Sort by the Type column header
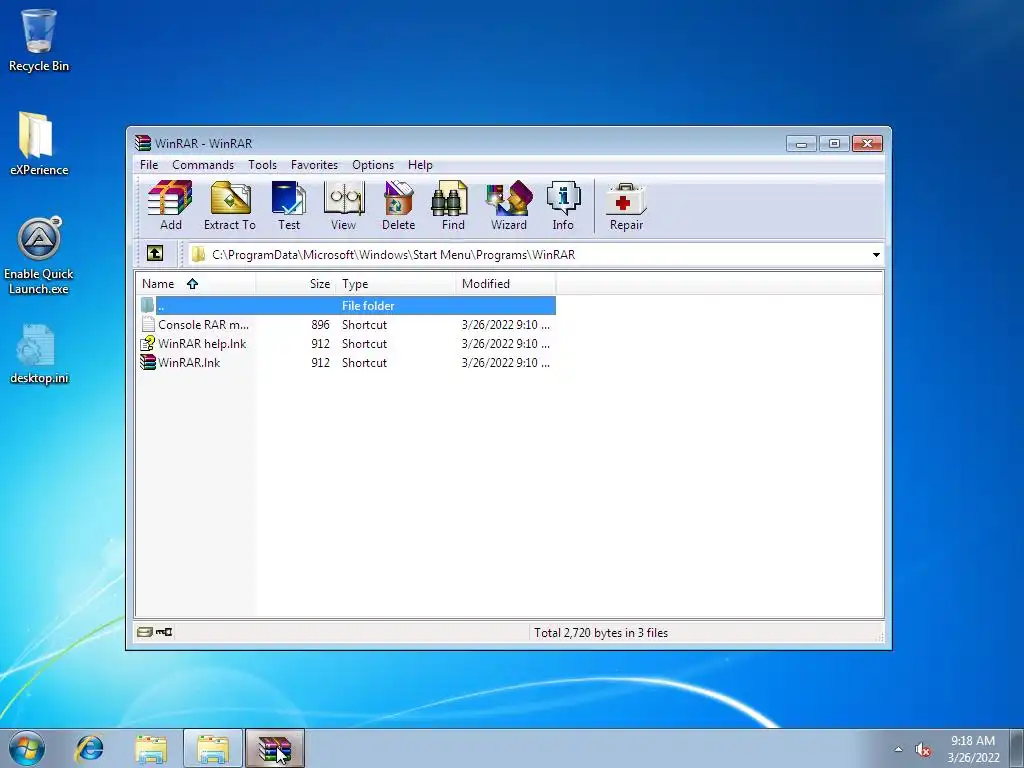The image size is (1024, 768). (x=396, y=283)
